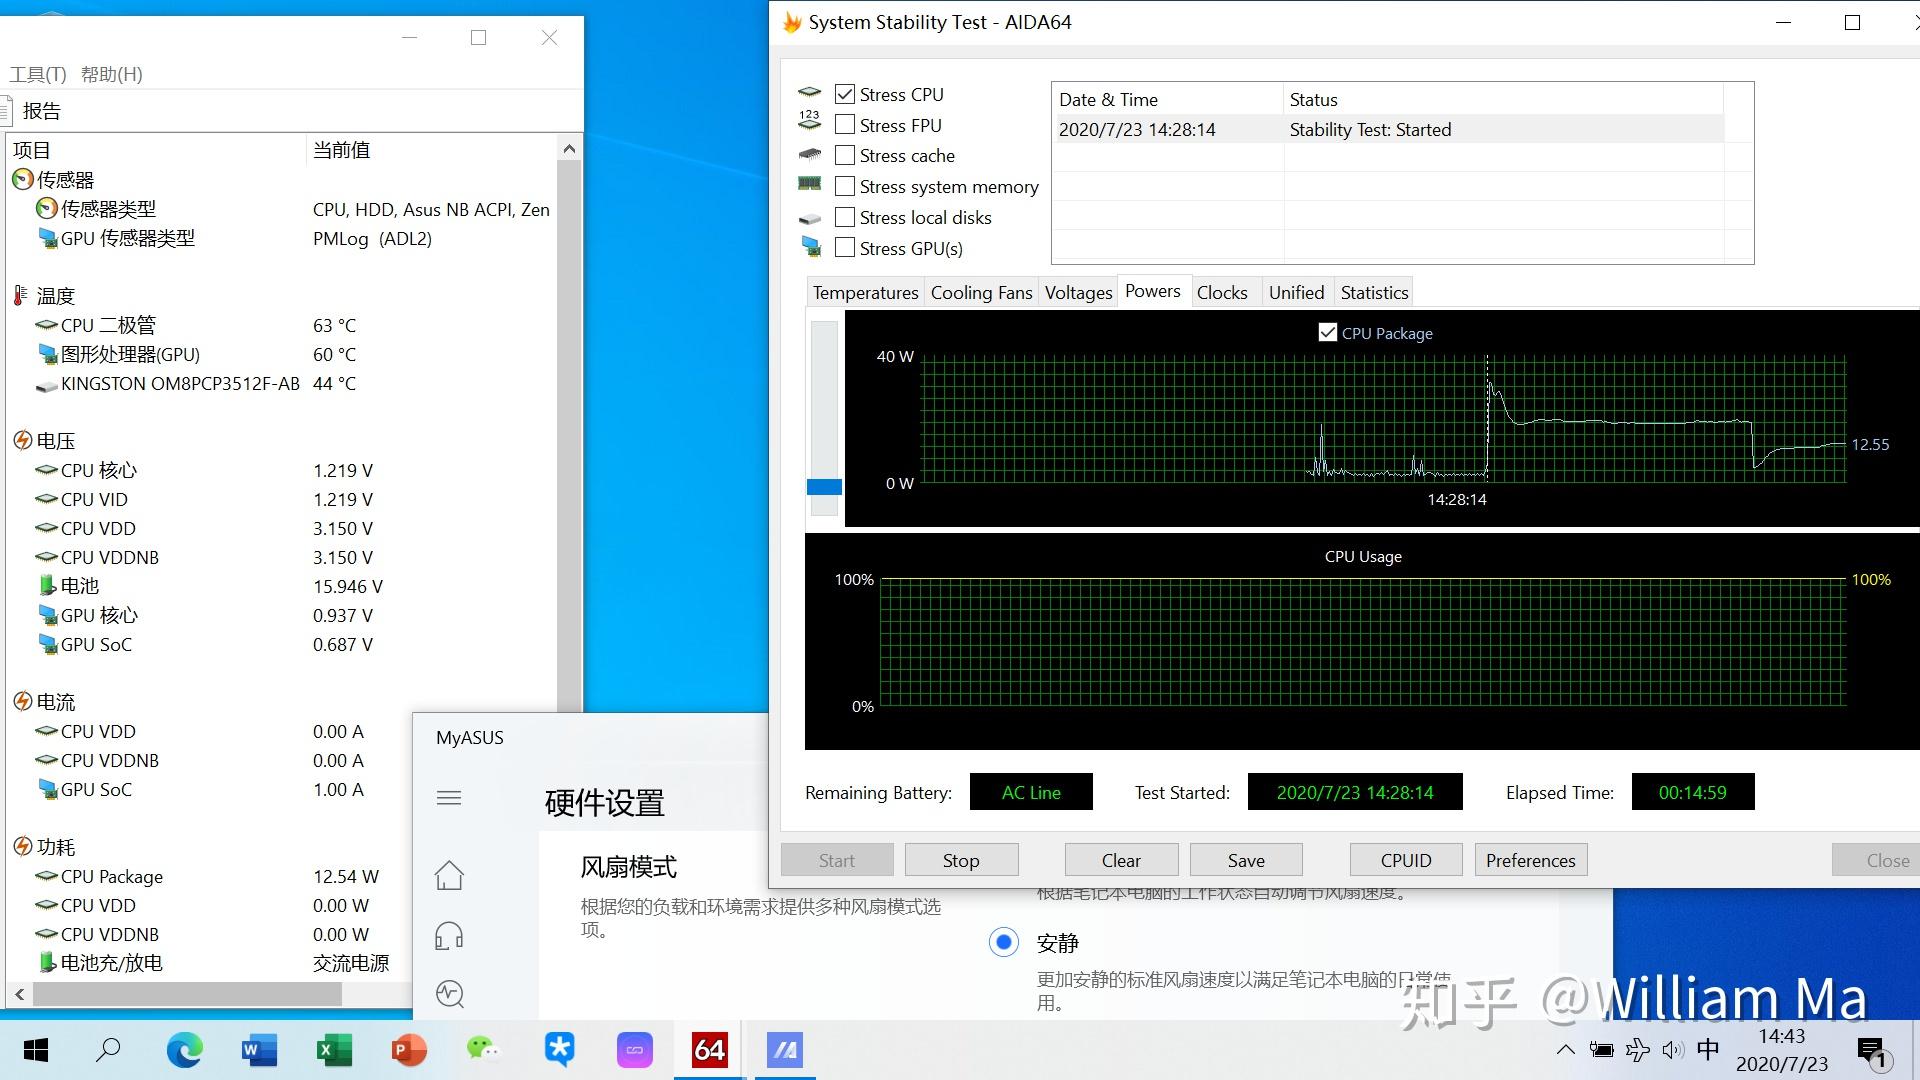Click the 报告 report icon in AIDA64
This screenshot has height=1080, width=1920.
[5, 111]
